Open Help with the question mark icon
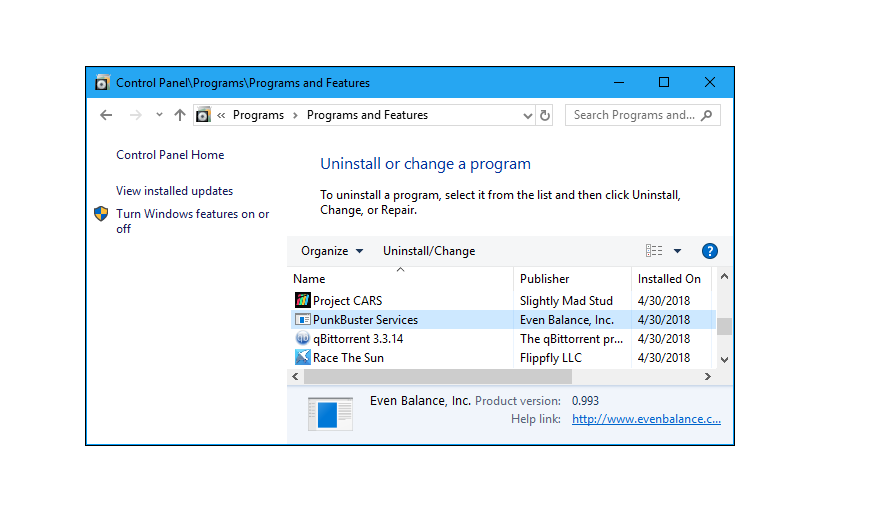Viewport: 879px width, 506px height. [x=710, y=251]
